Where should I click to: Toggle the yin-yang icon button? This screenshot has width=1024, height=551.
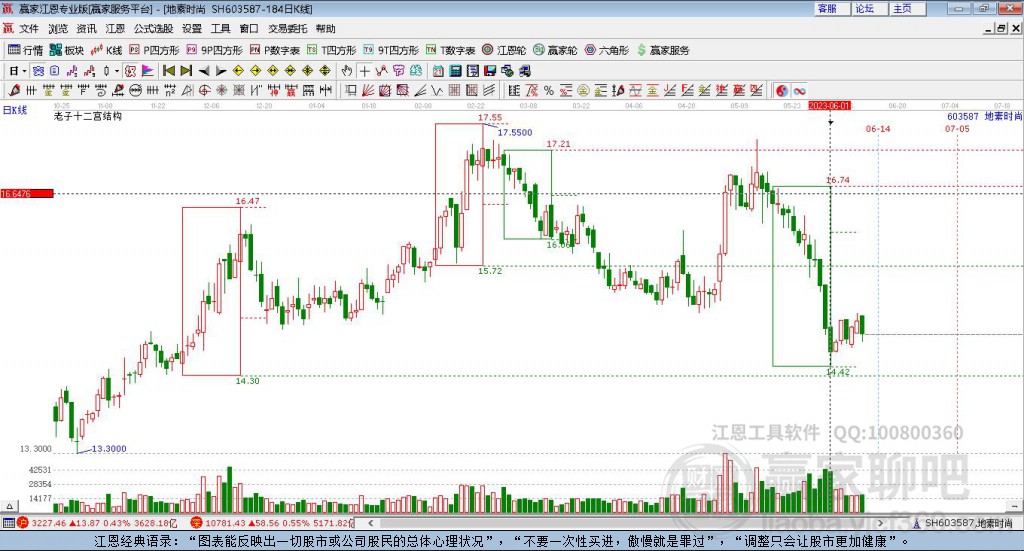coord(782,90)
